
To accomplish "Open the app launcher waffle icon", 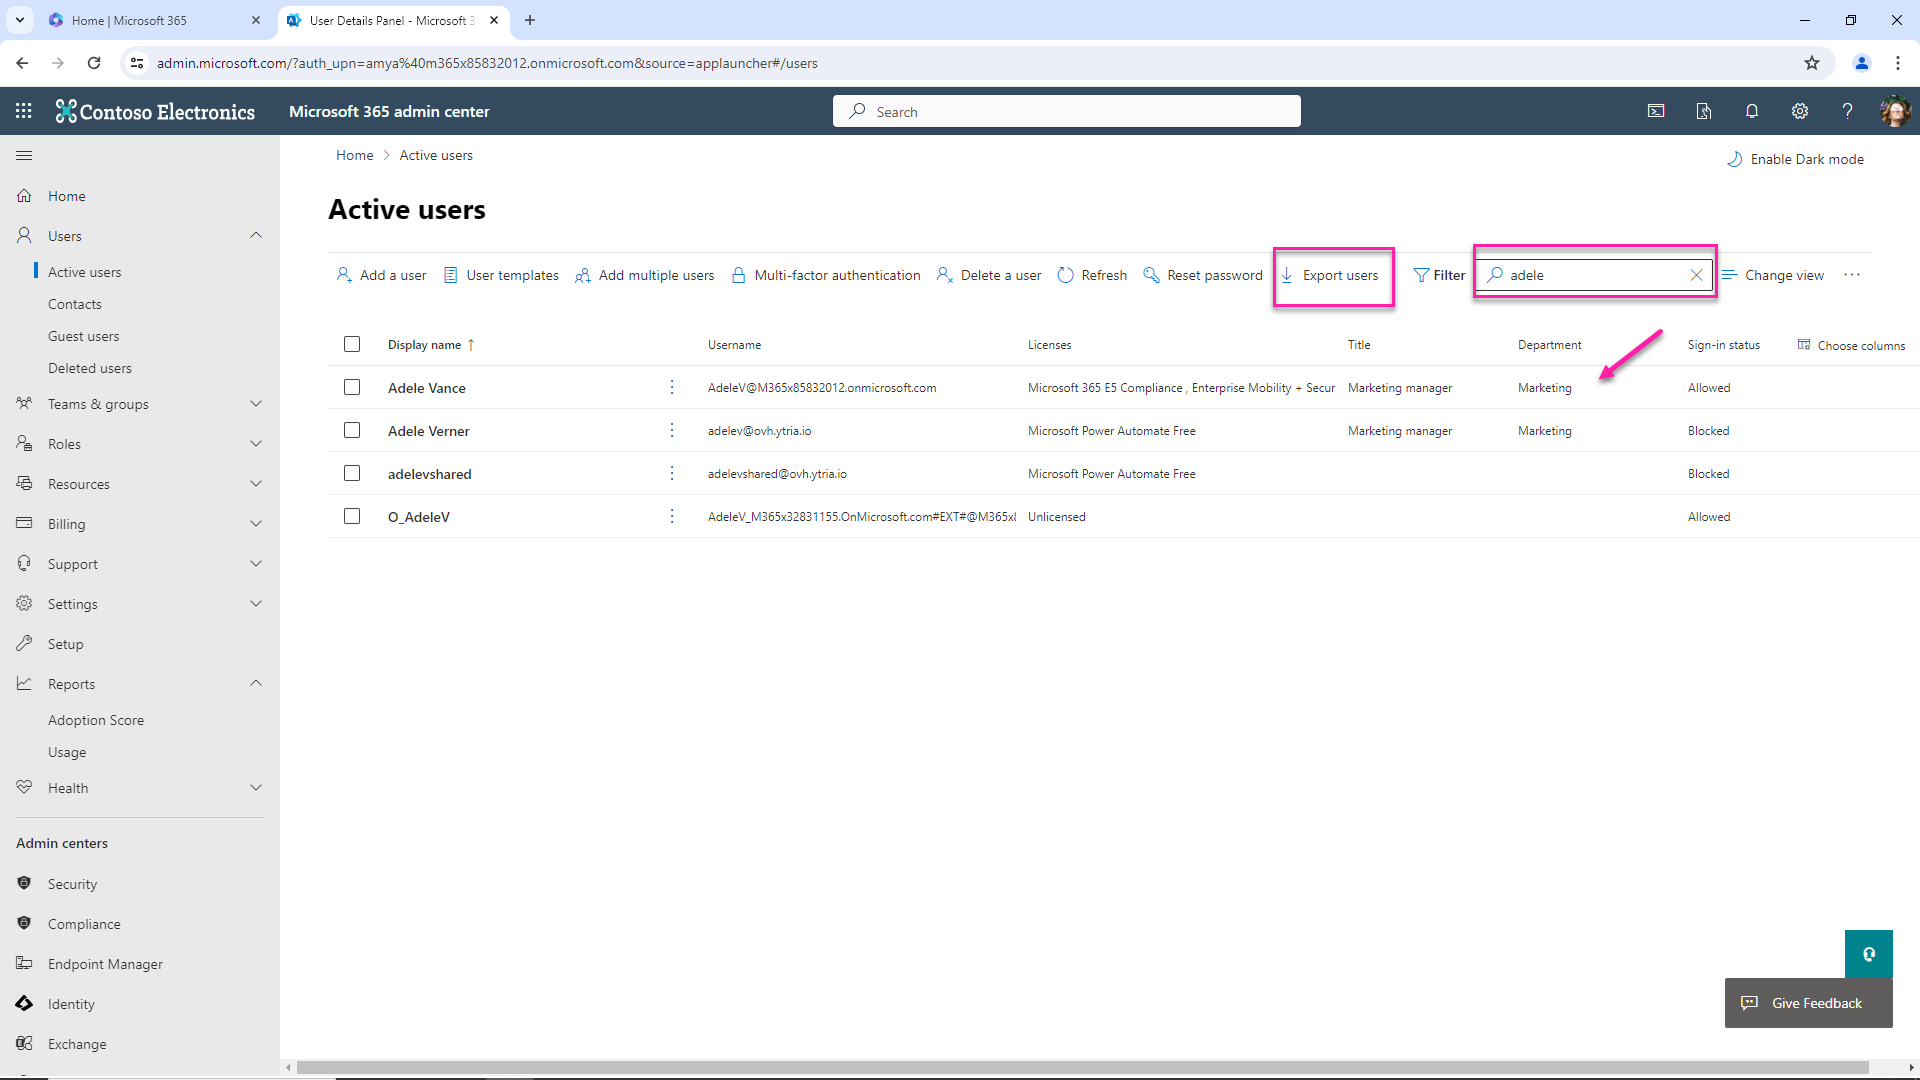I will click(x=24, y=111).
